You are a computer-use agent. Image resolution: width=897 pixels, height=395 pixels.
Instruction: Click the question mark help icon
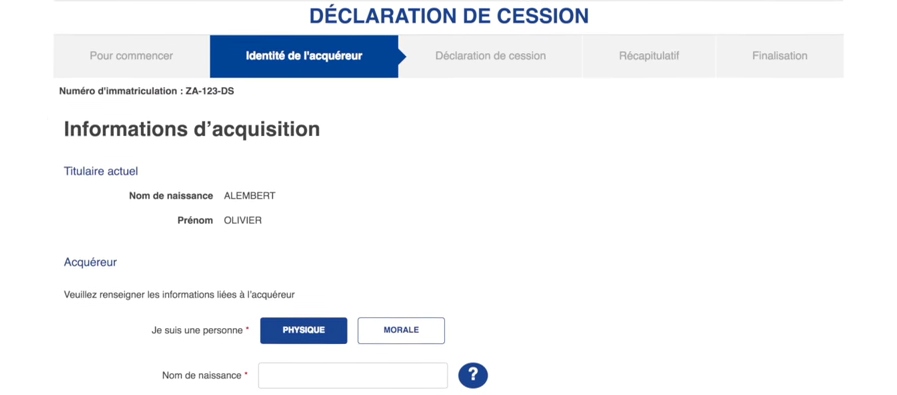(x=473, y=376)
